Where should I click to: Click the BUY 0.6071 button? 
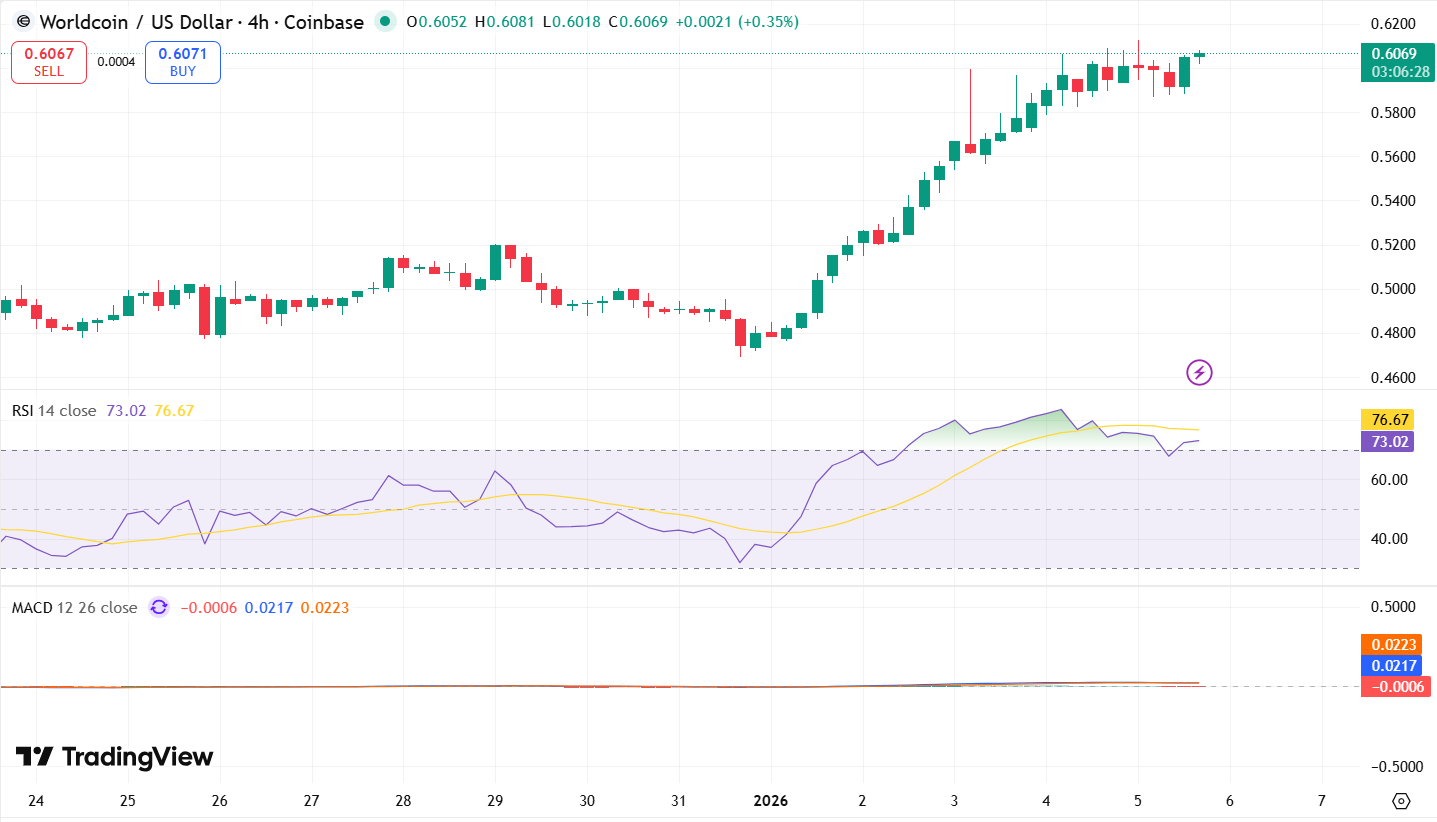(182, 61)
